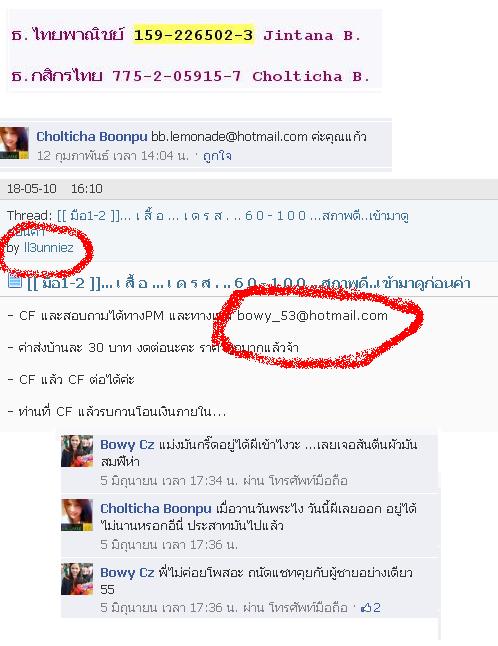This screenshot has width=498, height=646.
Task: Click Bowy Cz name in first reply
Action: coord(127,445)
